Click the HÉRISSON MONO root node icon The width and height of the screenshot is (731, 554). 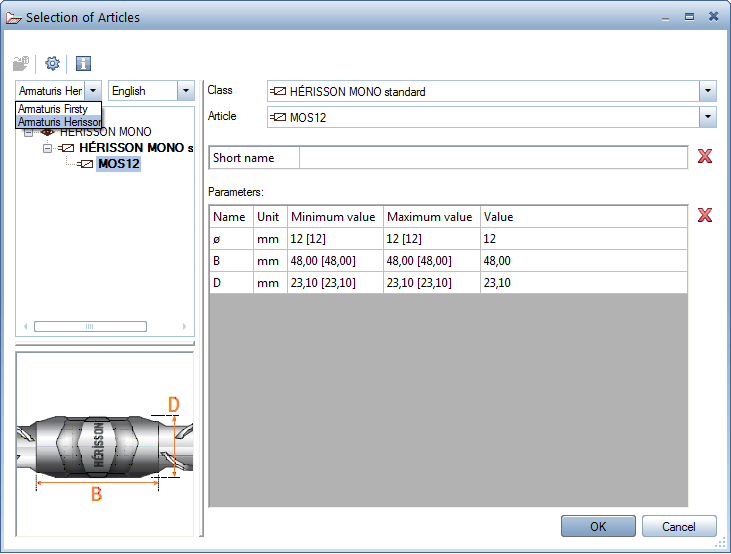[x=47, y=132]
